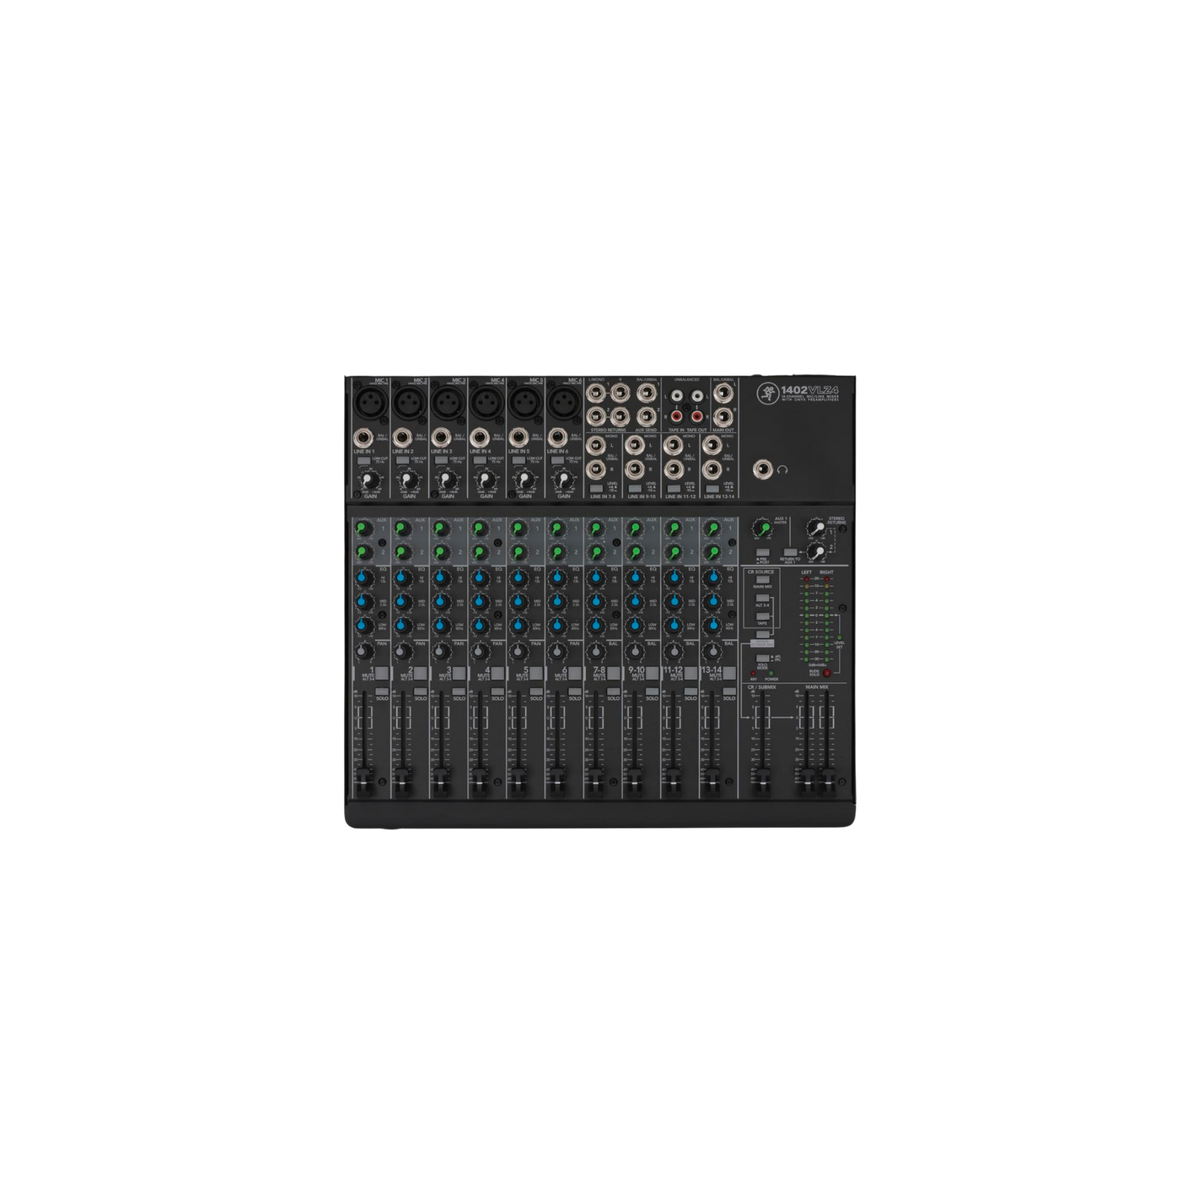The height and width of the screenshot is (1200, 1200).
Task: Toggle the LEVEL switch for LINE IN 7-8
Action: 596,488
